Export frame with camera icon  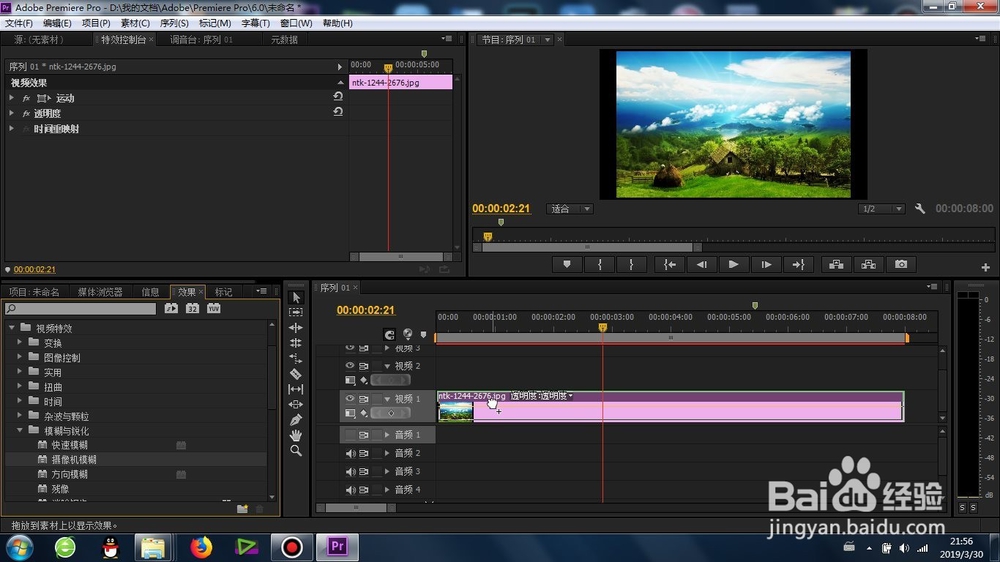click(x=901, y=265)
